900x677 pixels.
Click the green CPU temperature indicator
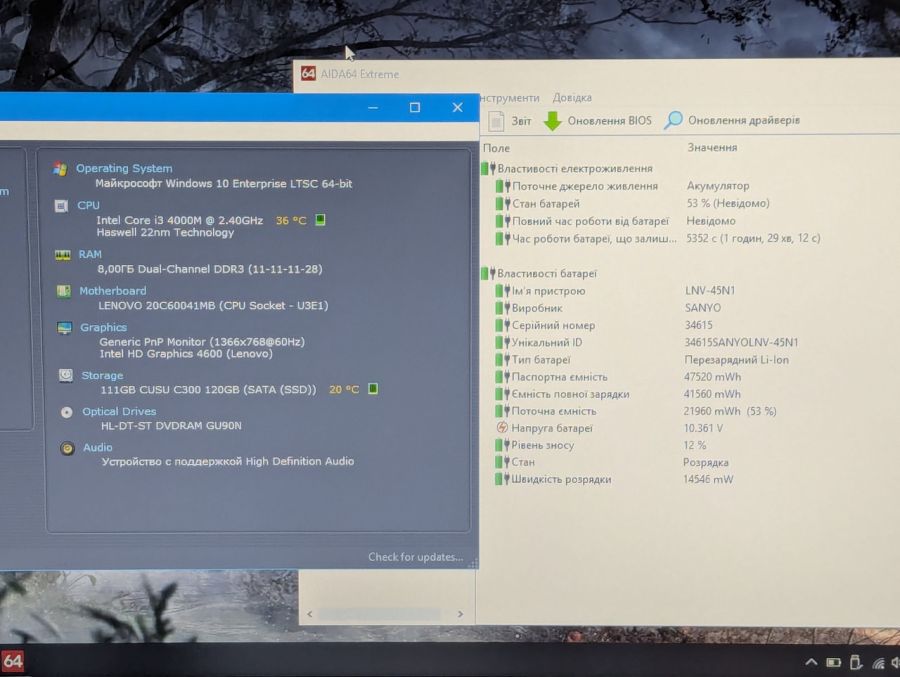pos(320,219)
